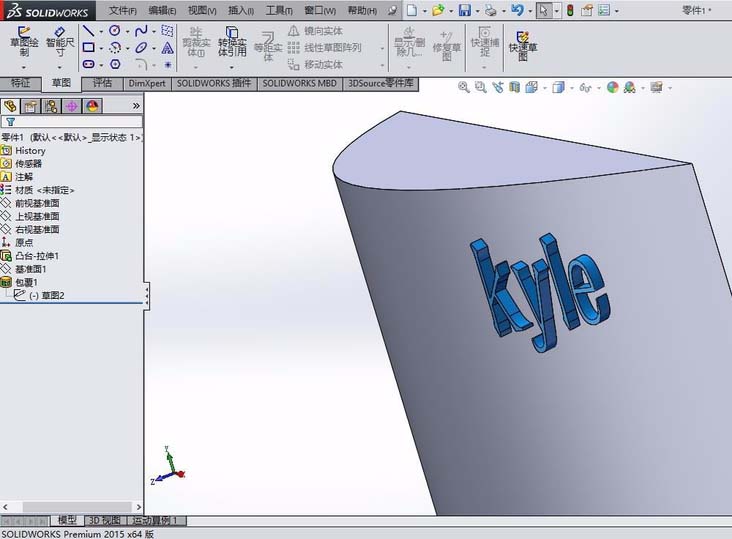Open the DimXpert tab
Viewport: 732px width, 539px height.
147,84
